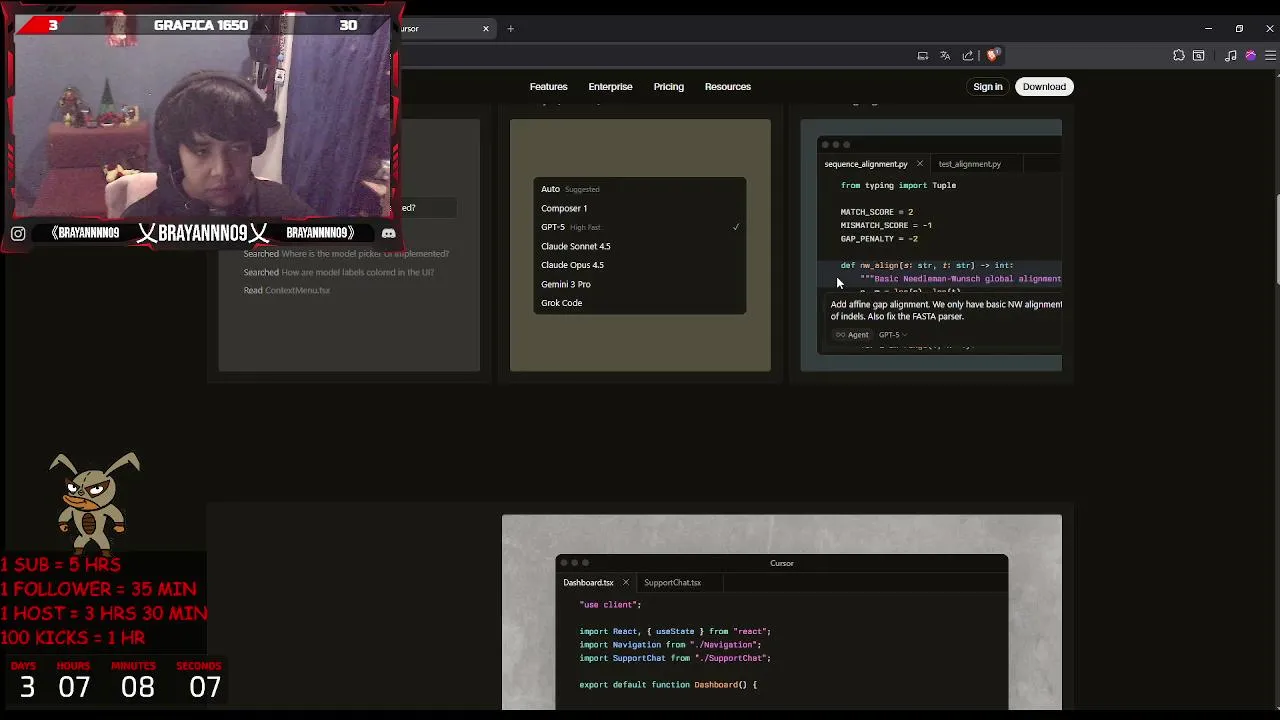Click the GAP_PENALTY = -2 code line

click(x=879, y=239)
